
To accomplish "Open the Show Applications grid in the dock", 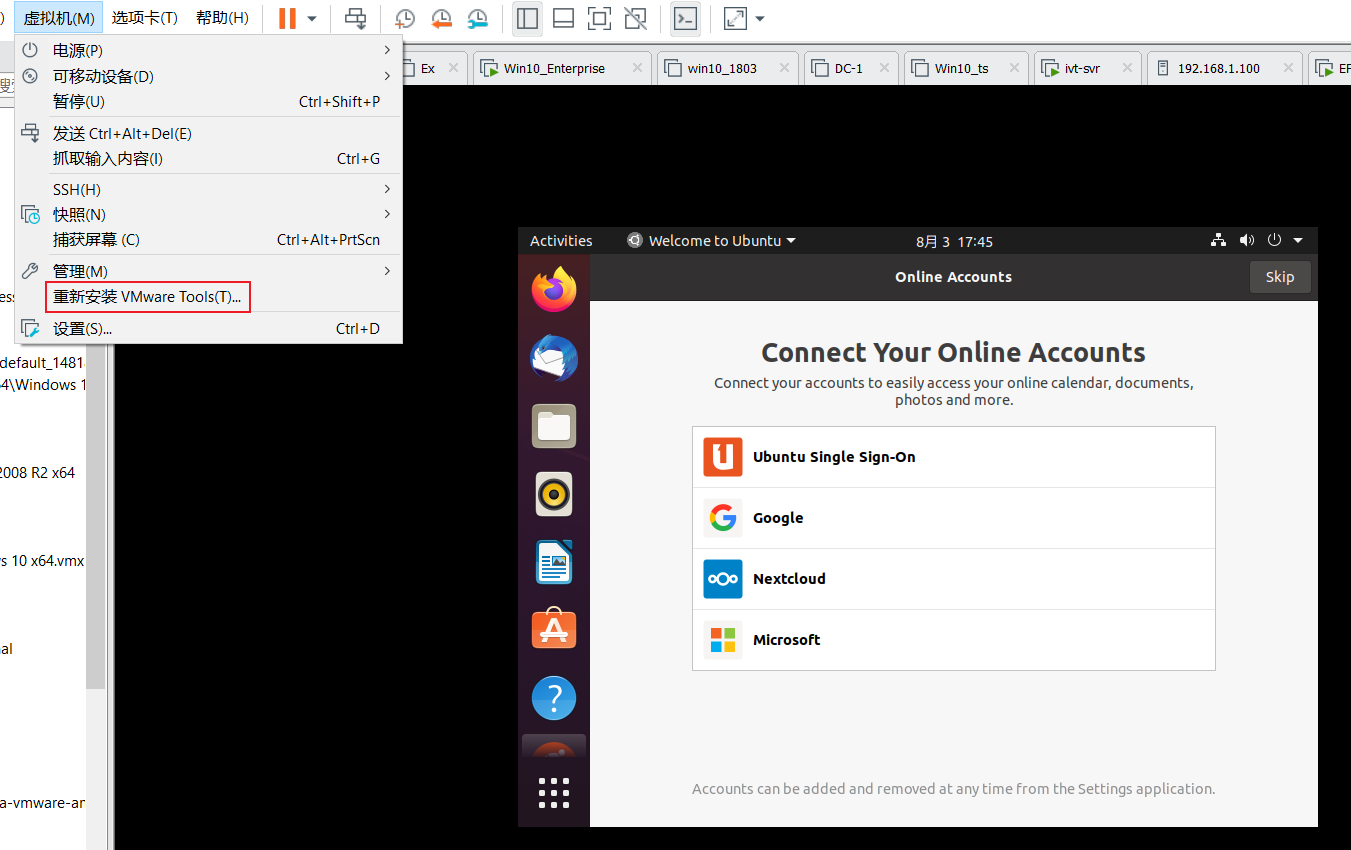I will (x=553, y=792).
